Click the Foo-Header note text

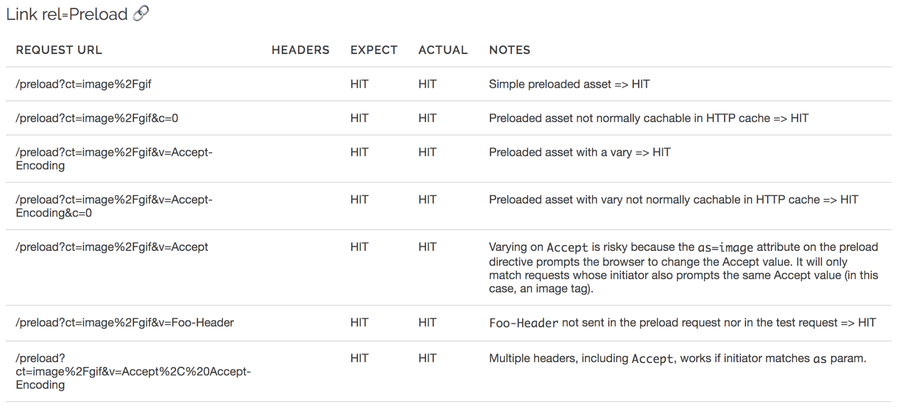click(x=682, y=322)
